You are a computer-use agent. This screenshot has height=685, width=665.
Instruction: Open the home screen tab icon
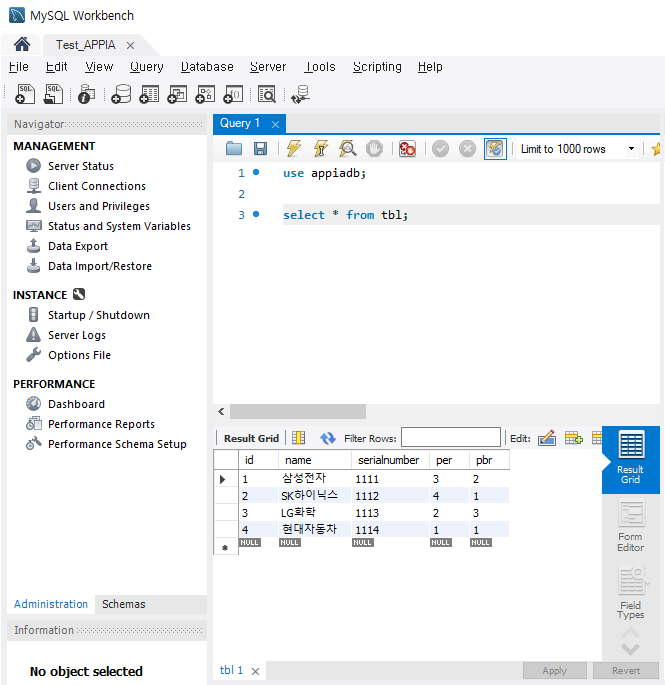coord(22,45)
